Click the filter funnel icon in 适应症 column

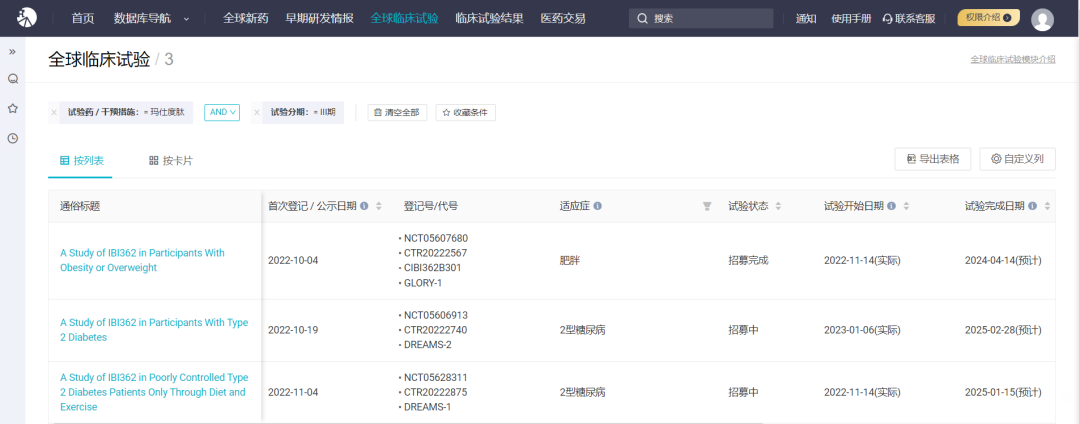pos(707,206)
